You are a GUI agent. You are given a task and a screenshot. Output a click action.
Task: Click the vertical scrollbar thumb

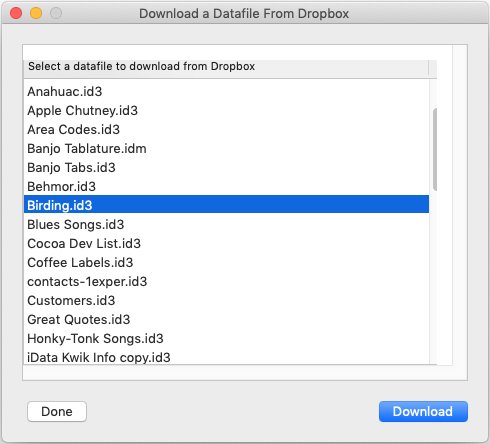click(435, 150)
